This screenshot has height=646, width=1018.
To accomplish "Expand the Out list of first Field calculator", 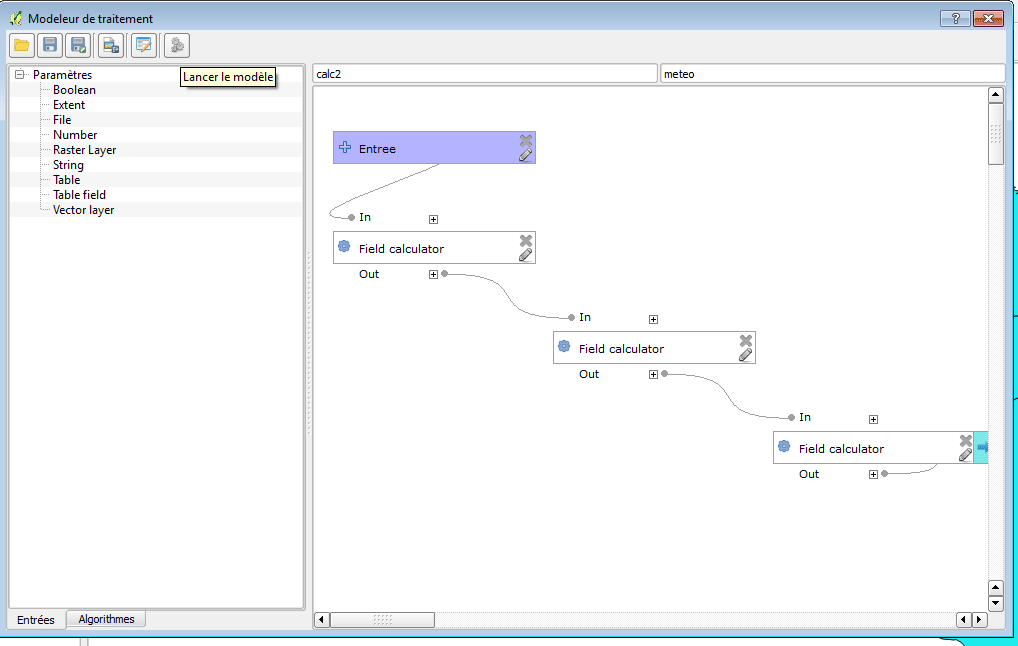I will [x=433, y=274].
